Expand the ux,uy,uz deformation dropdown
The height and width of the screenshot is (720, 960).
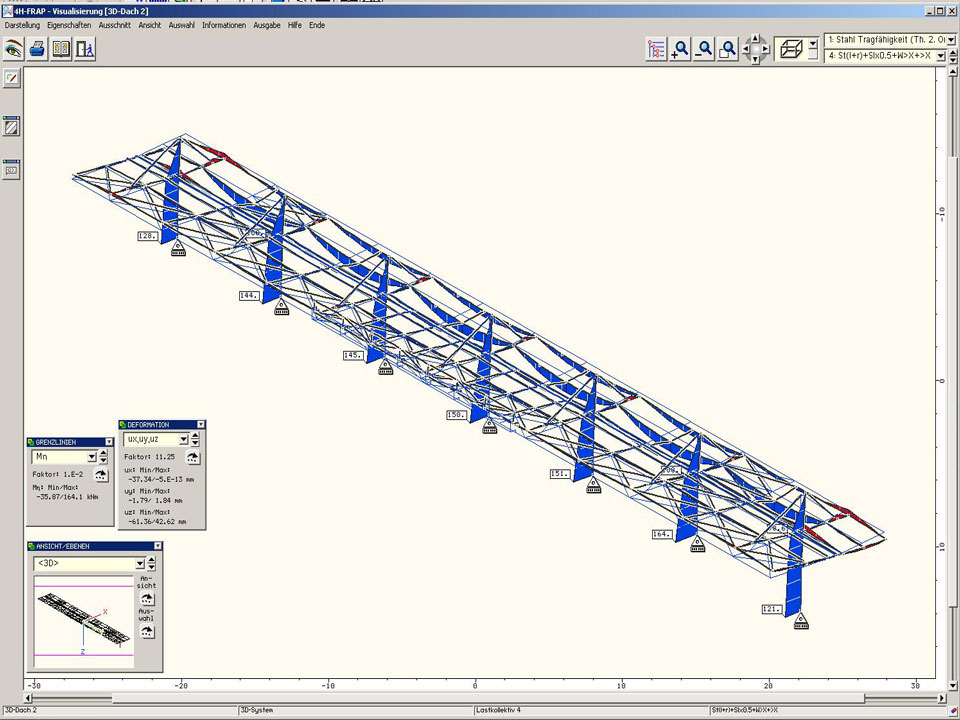click(183, 439)
